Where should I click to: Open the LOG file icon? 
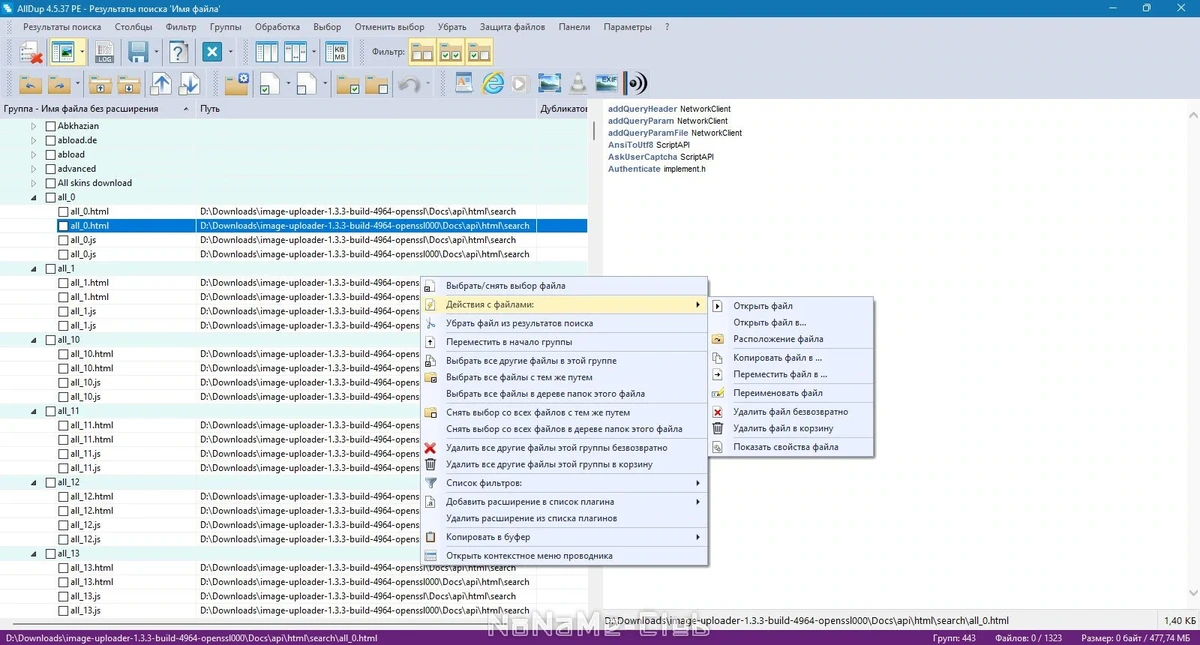tap(105, 52)
